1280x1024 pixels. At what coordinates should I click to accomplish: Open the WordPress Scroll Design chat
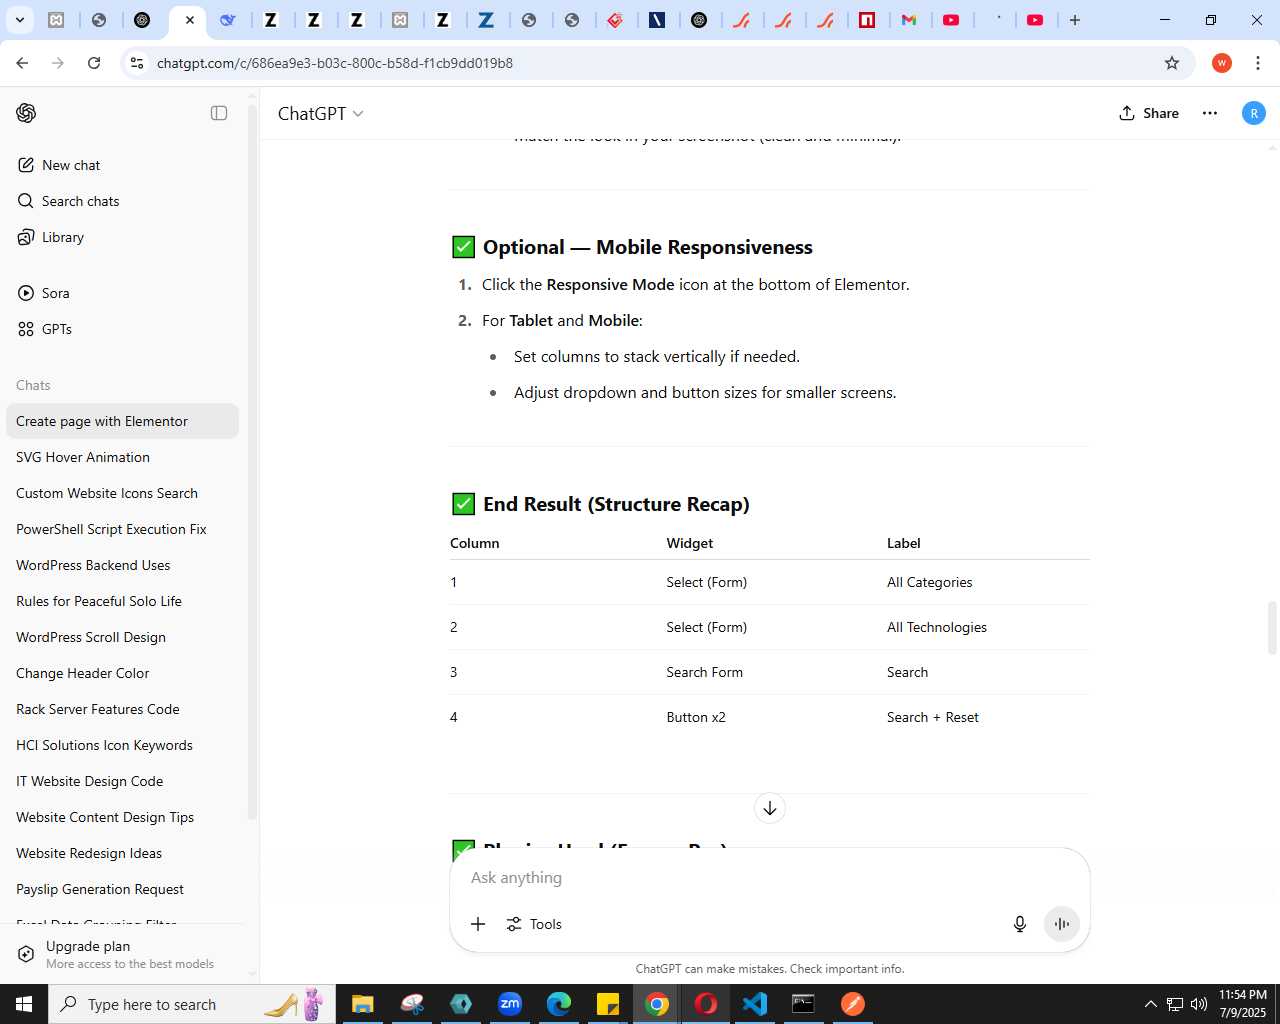(x=122, y=637)
